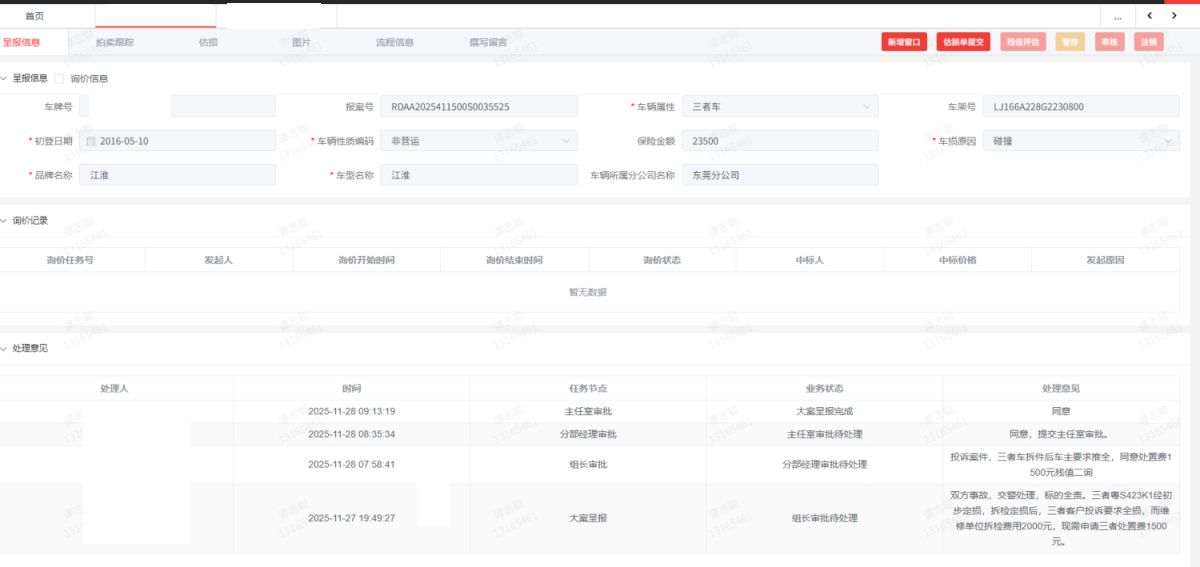Screen dimensions: 1200x567
Task: Click the previous tab arrow at top right
Action: [1150, 16]
